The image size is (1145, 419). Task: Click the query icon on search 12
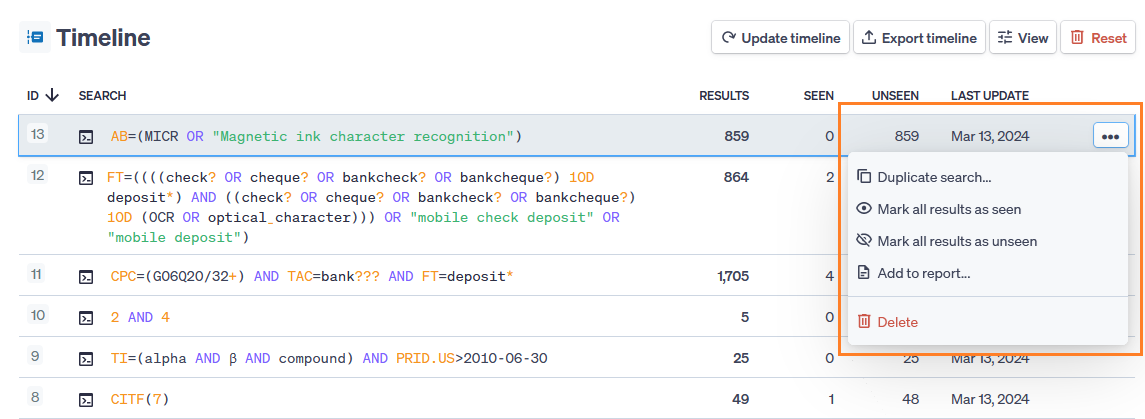86,178
